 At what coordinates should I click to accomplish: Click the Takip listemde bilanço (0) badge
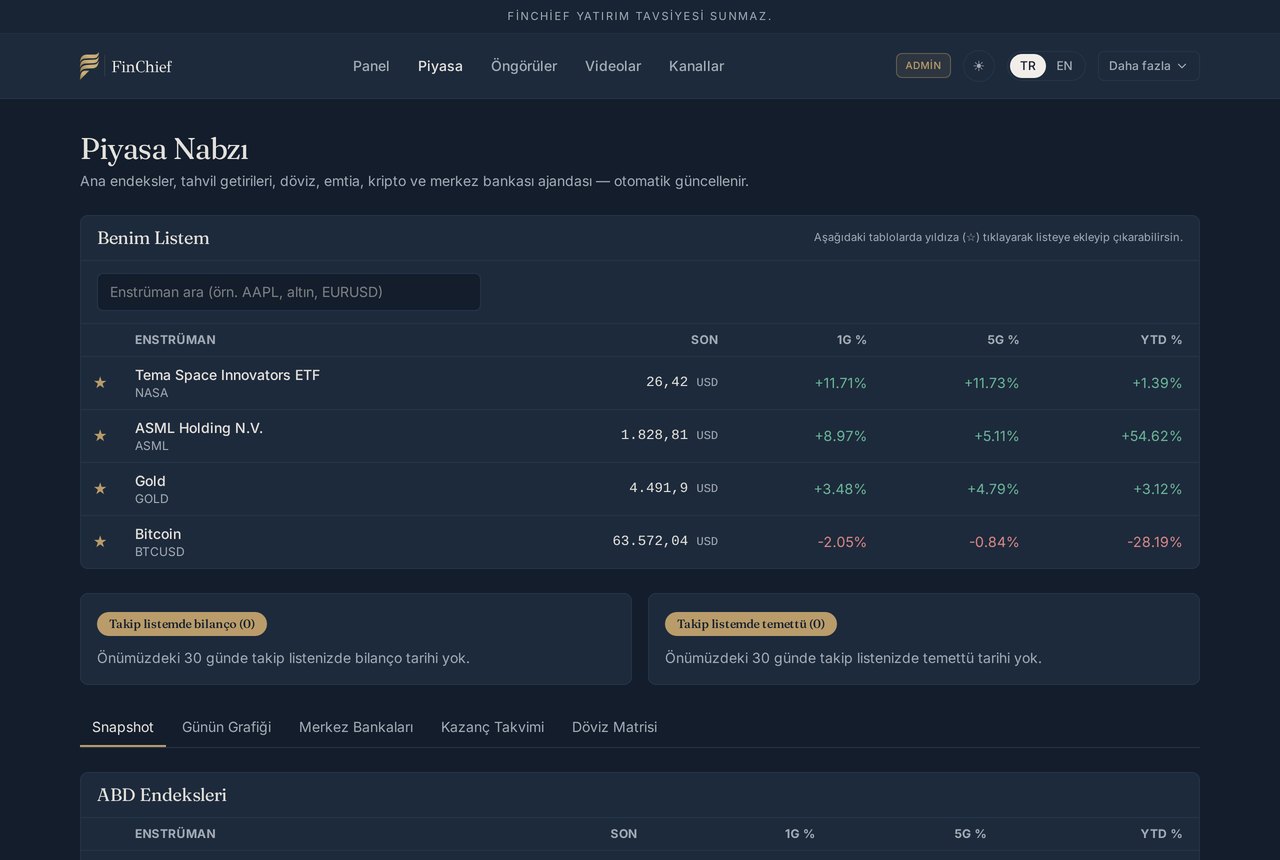coord(182,624)
